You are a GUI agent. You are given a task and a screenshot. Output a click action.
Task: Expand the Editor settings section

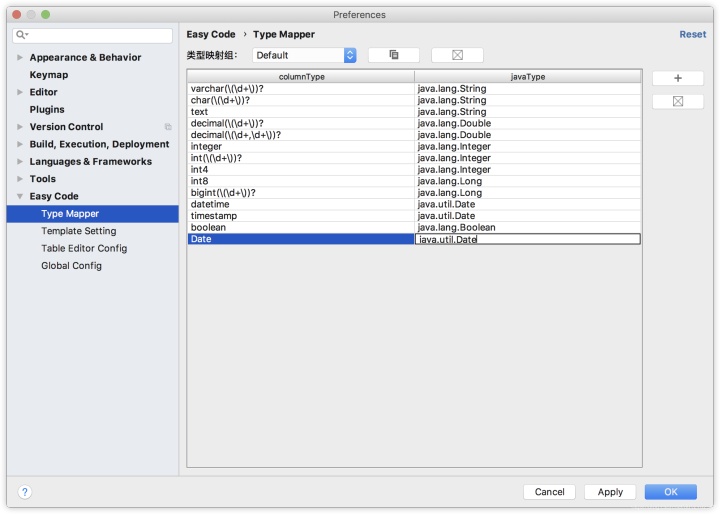(20, 92)
